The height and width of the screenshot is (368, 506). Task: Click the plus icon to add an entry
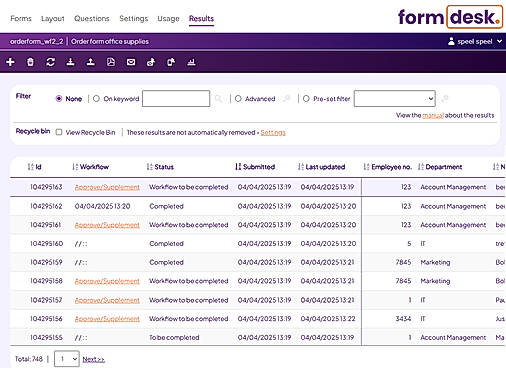pos(10,62)
